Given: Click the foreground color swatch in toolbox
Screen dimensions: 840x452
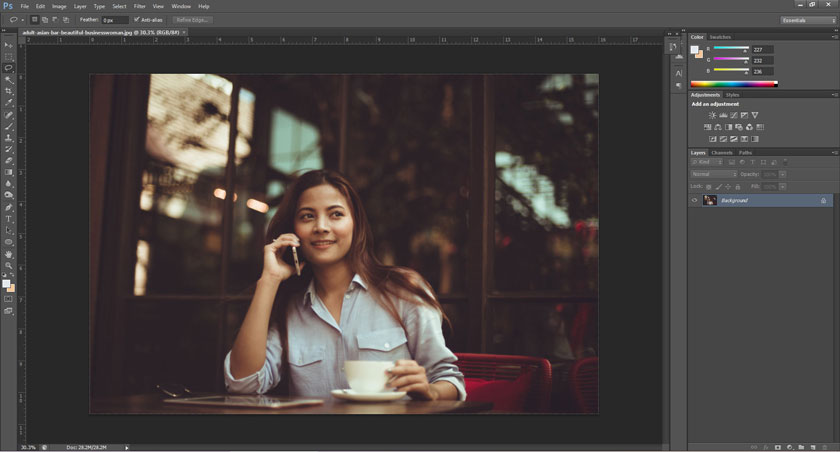Looking at the screenshot, I should pyautogui.click(x=6, y=284).
